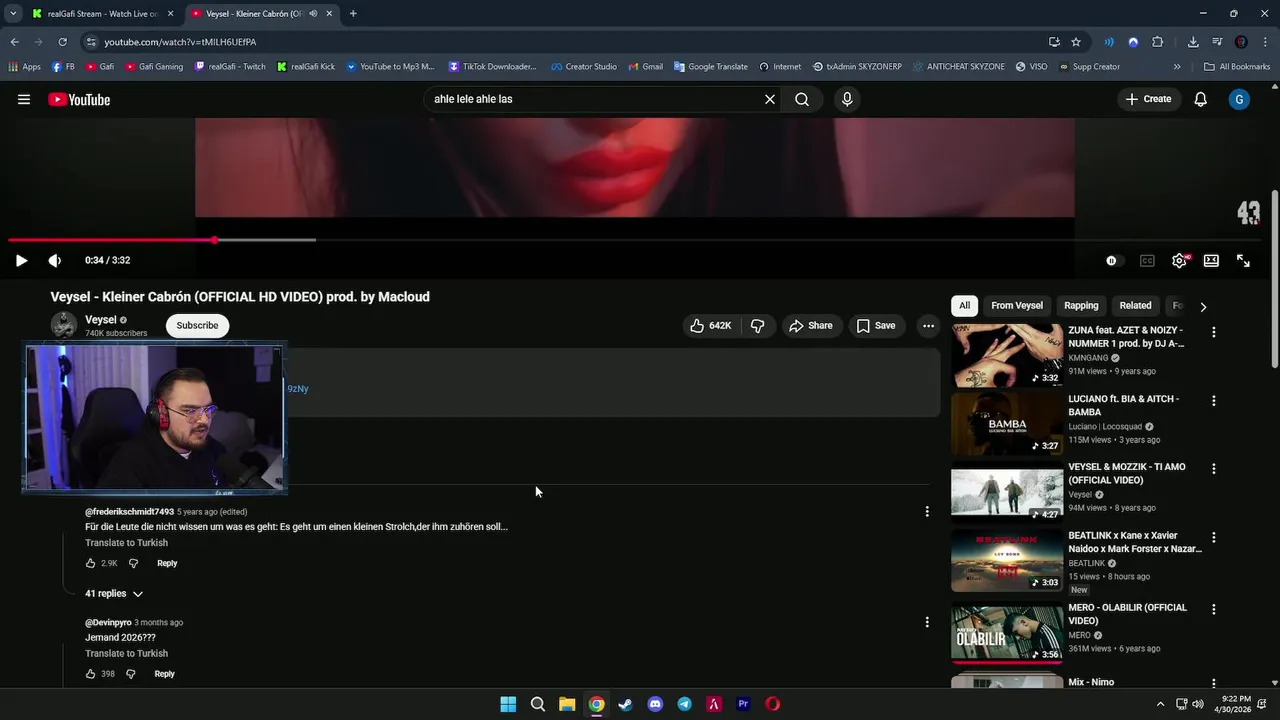Reply to the Devinpyro comment
Screen dimensions: 1280x720
pos(164,674)
